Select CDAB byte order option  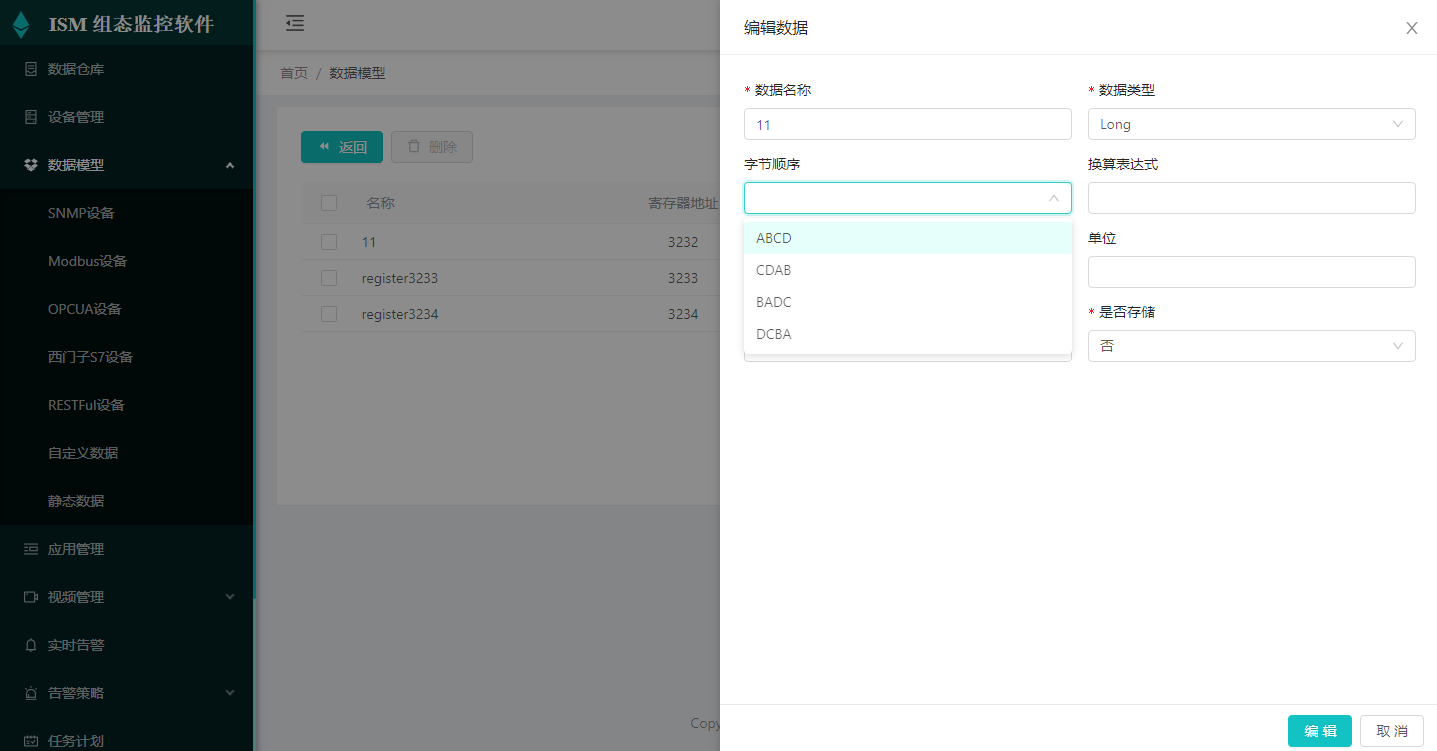click(x=908, y=270)
